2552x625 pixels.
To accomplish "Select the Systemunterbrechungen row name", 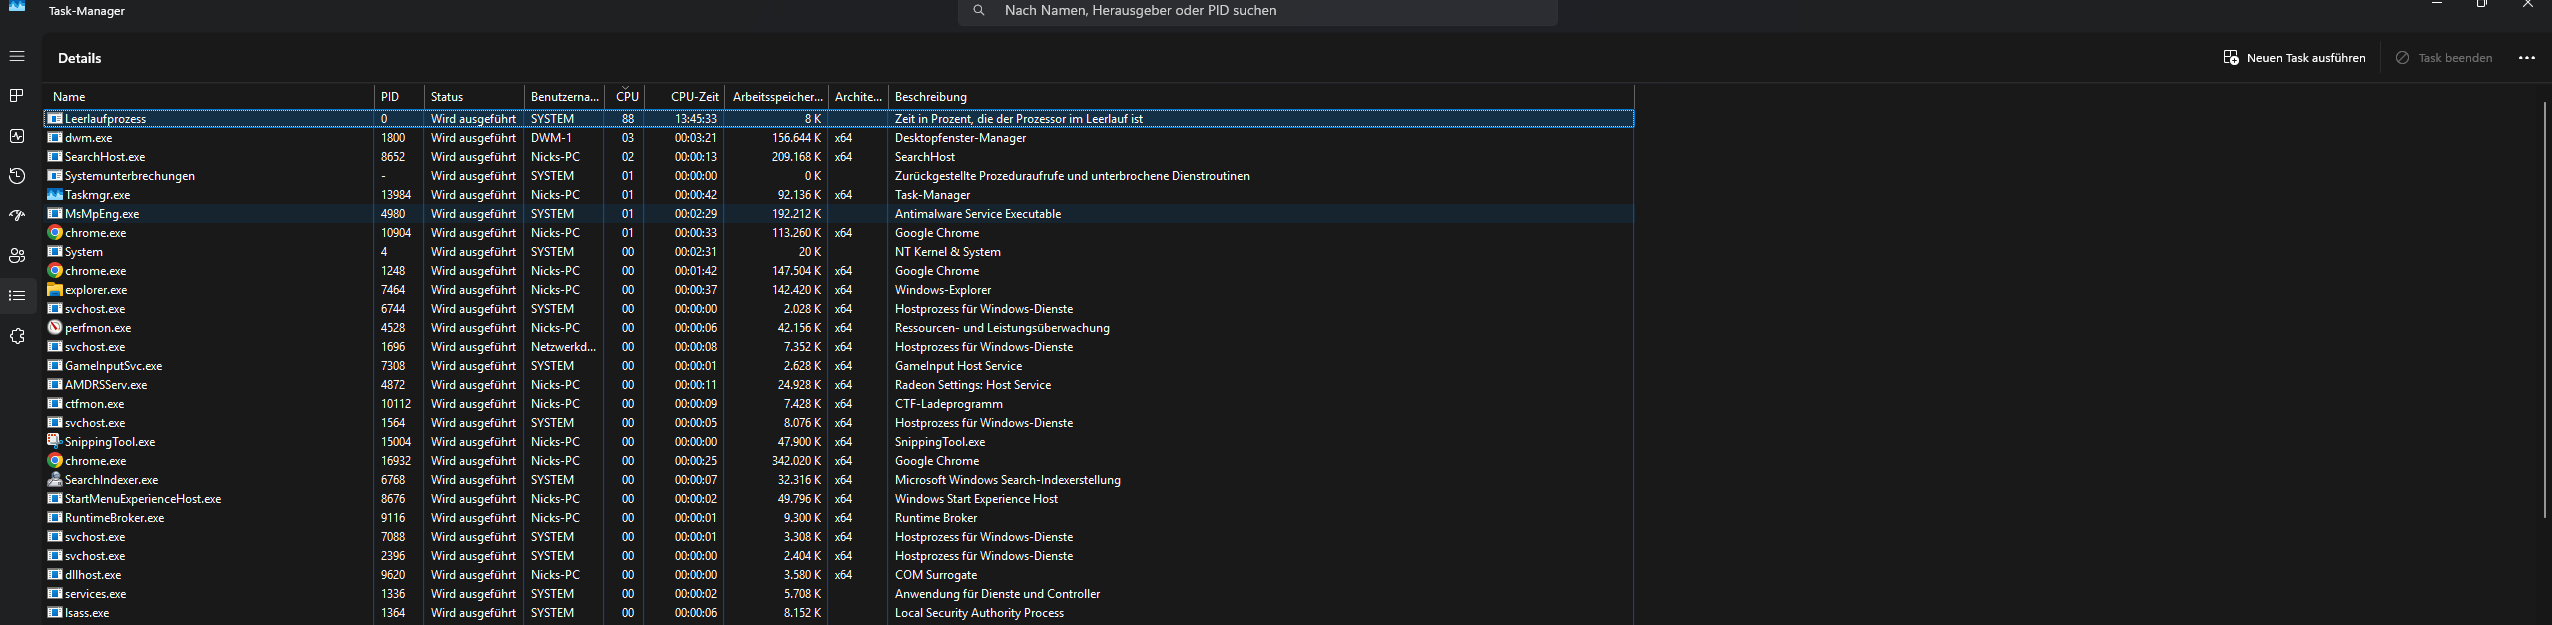I will coord(130,176).
